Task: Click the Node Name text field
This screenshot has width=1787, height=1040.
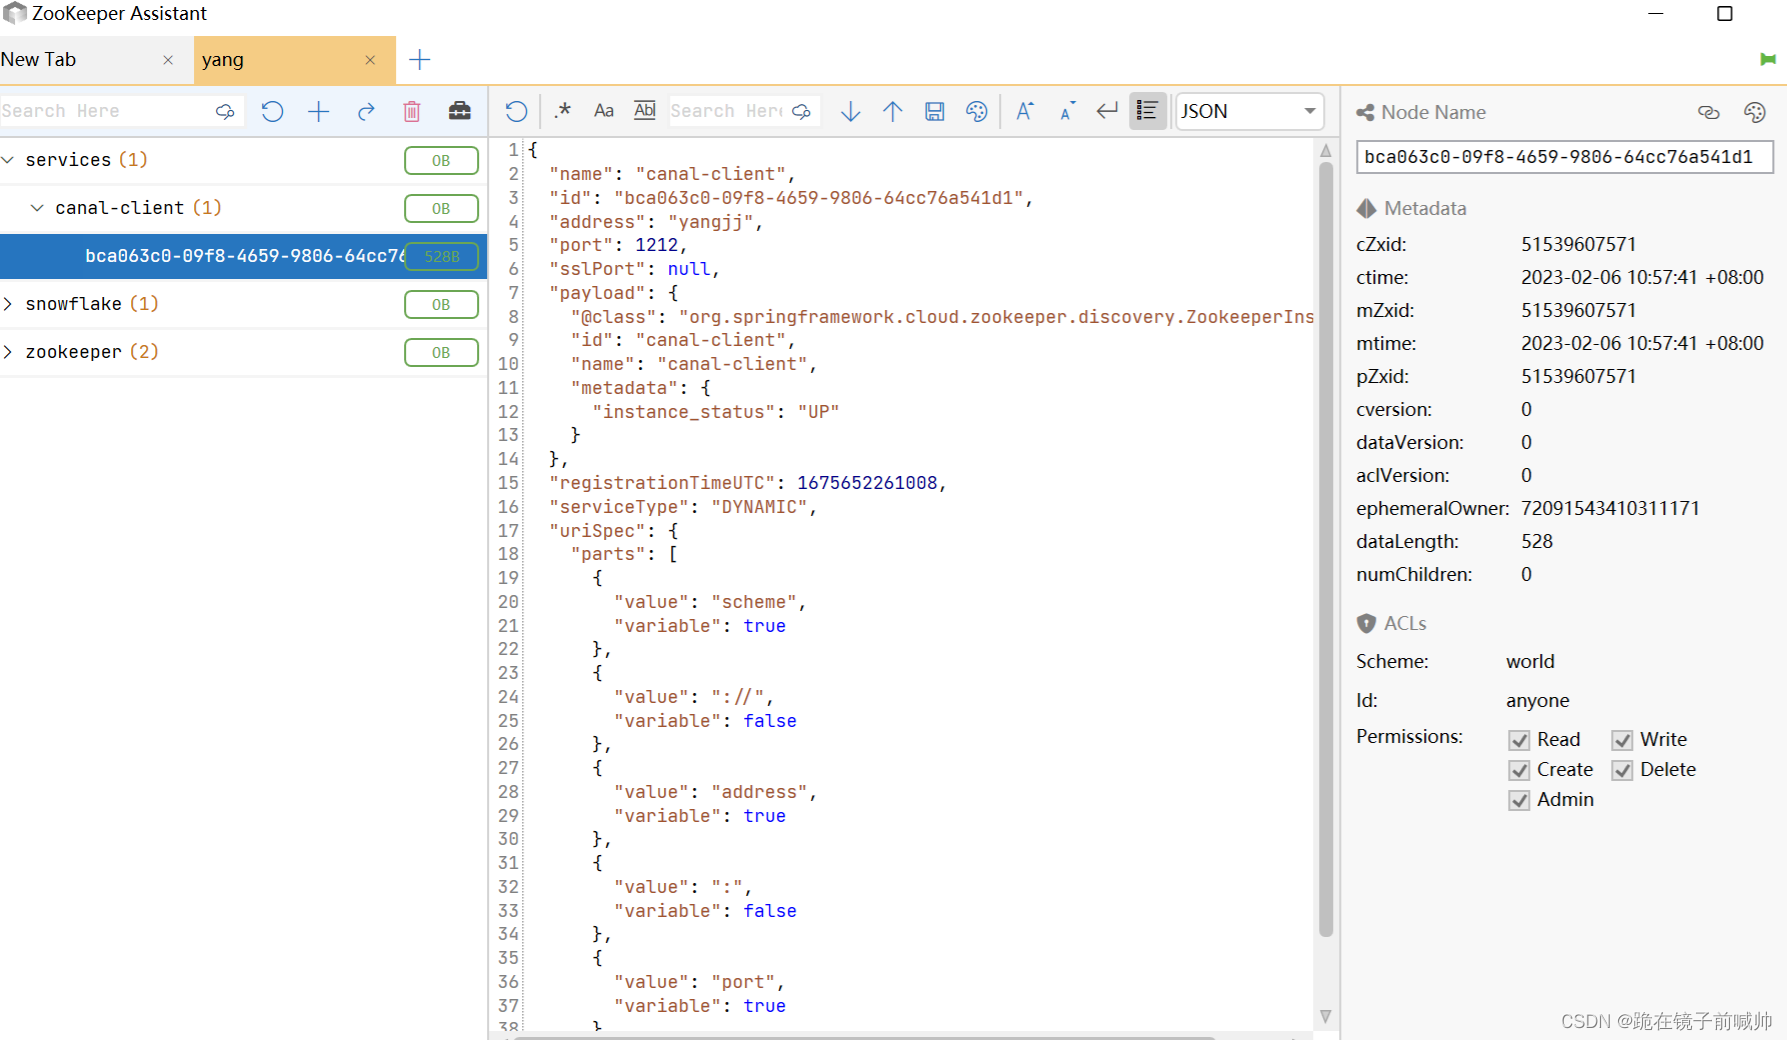Action: point(1564,157)
